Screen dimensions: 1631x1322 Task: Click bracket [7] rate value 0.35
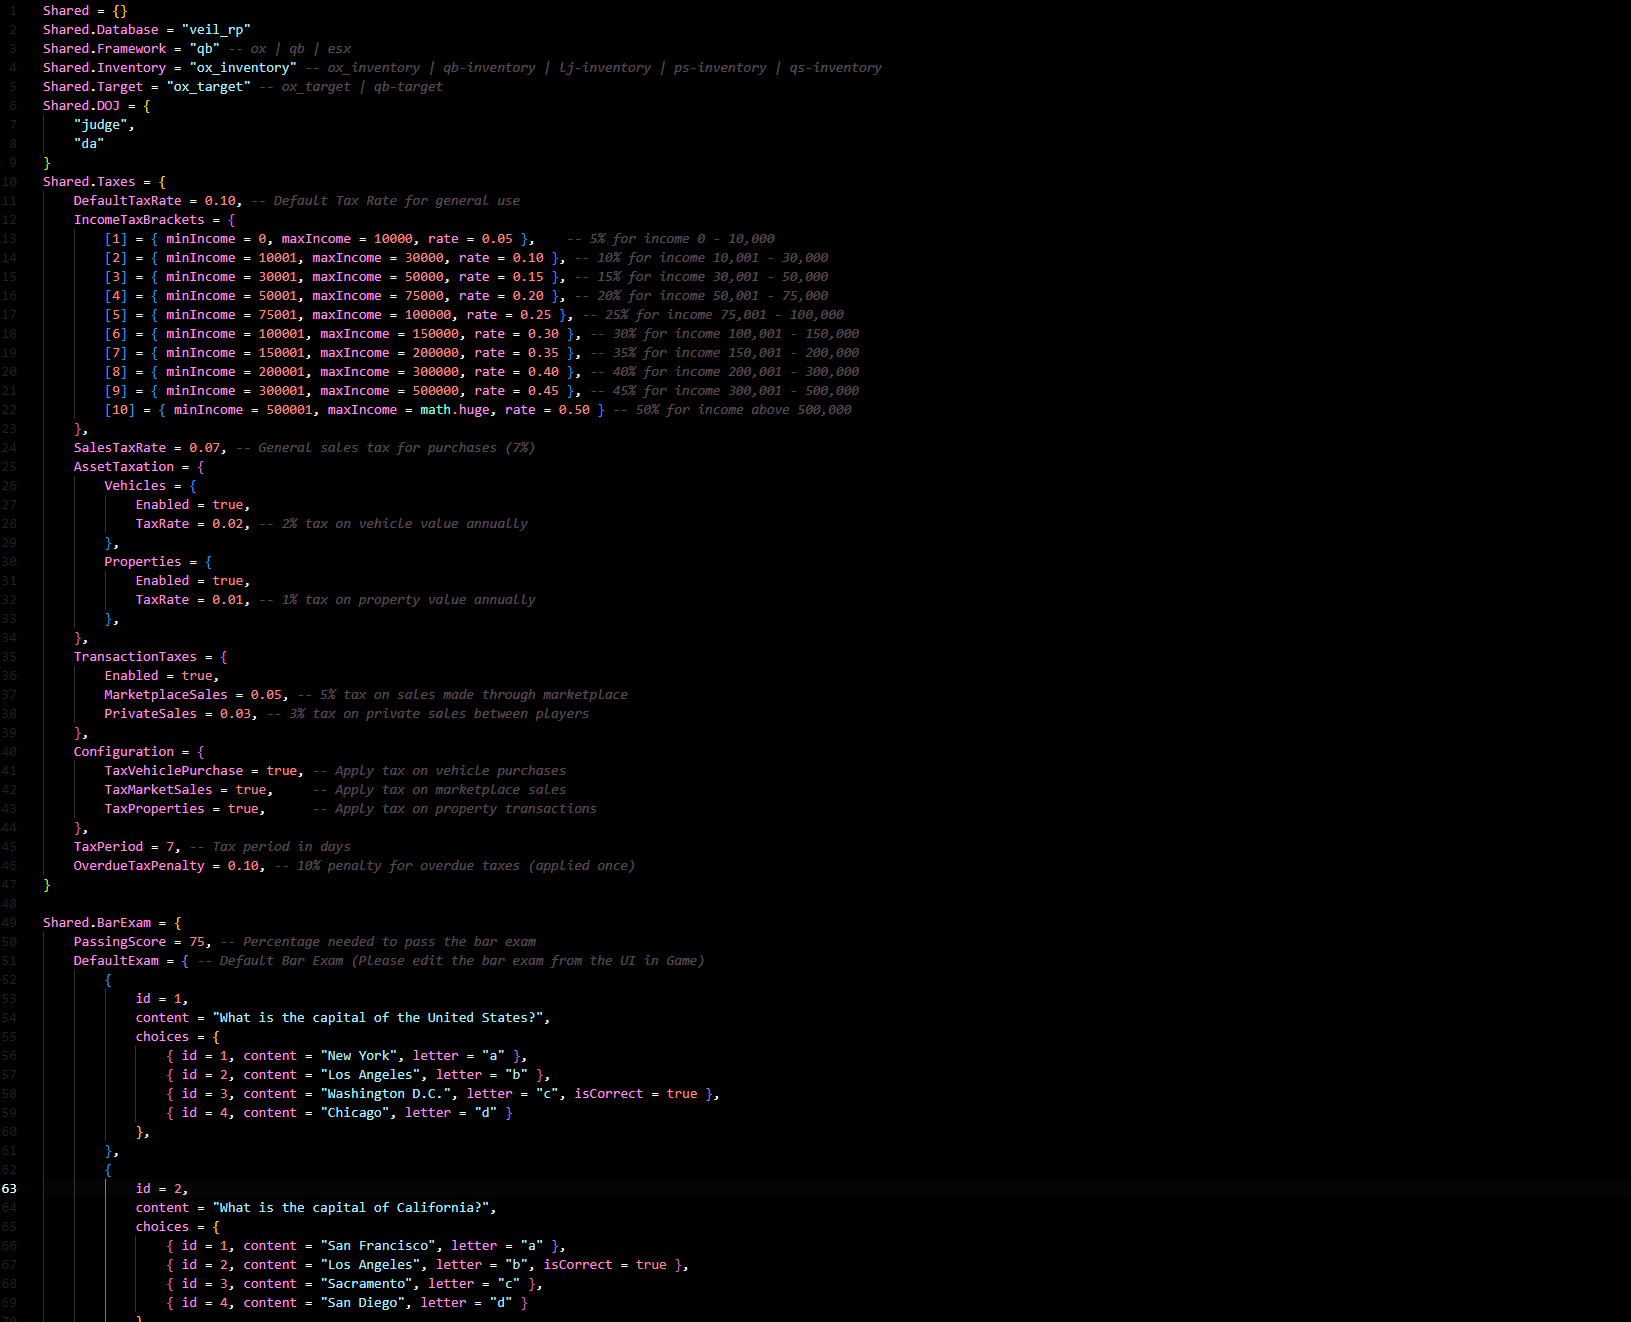(543, 352)
